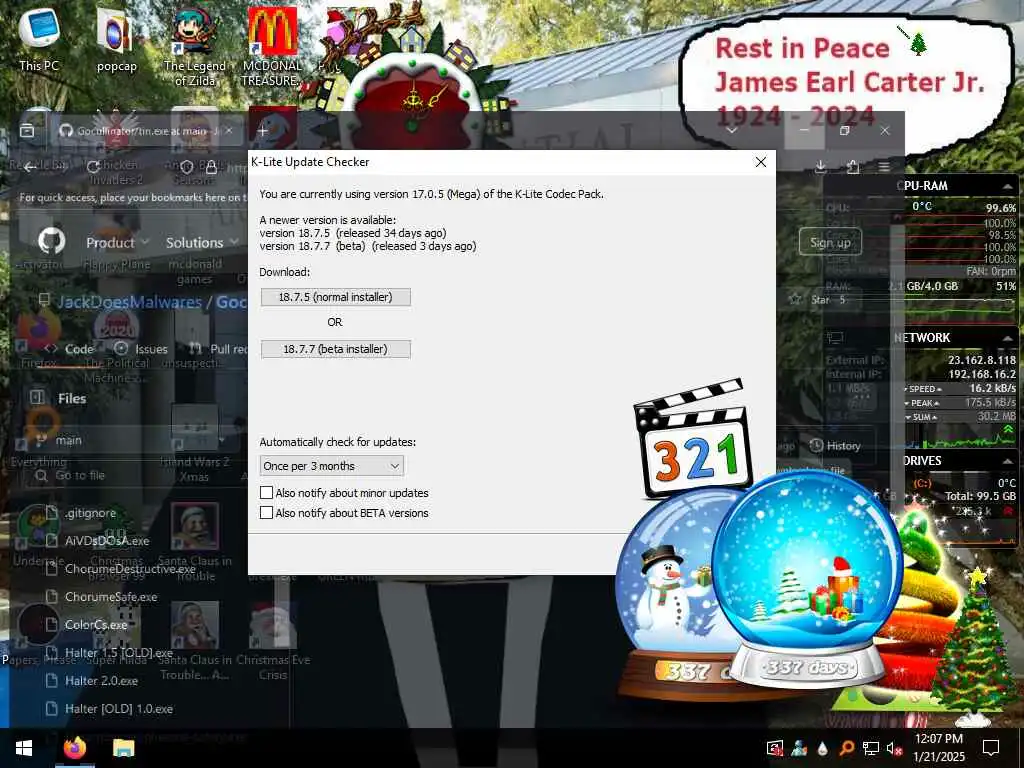Collapse the CPU-RAM gadget section
The width and height of the screenshot is (1024, 768).
click(x=1008, y=186)
